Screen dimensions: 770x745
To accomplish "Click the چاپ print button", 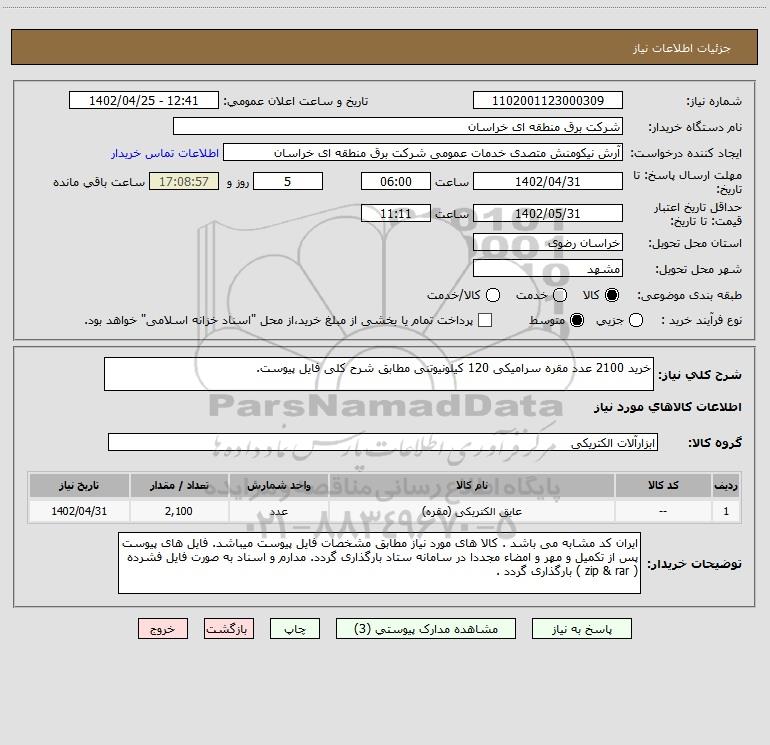I will point(295,629).
